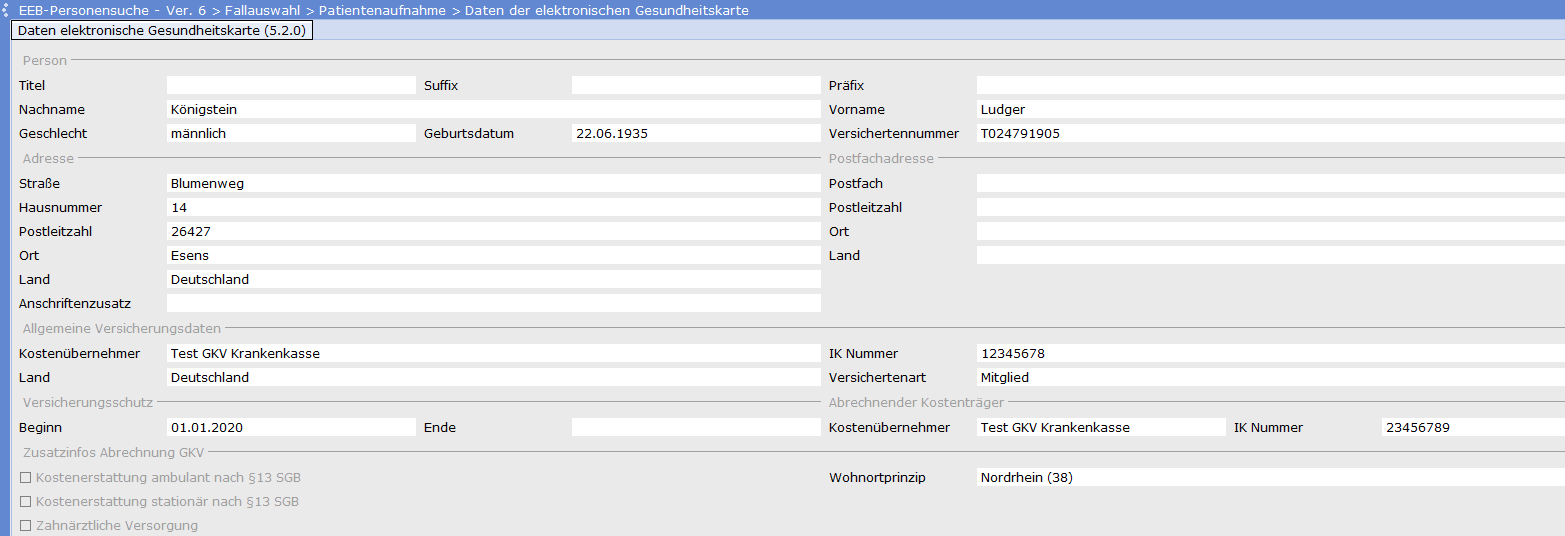Click Hausnummer field showing 14

tap(494, 208)
